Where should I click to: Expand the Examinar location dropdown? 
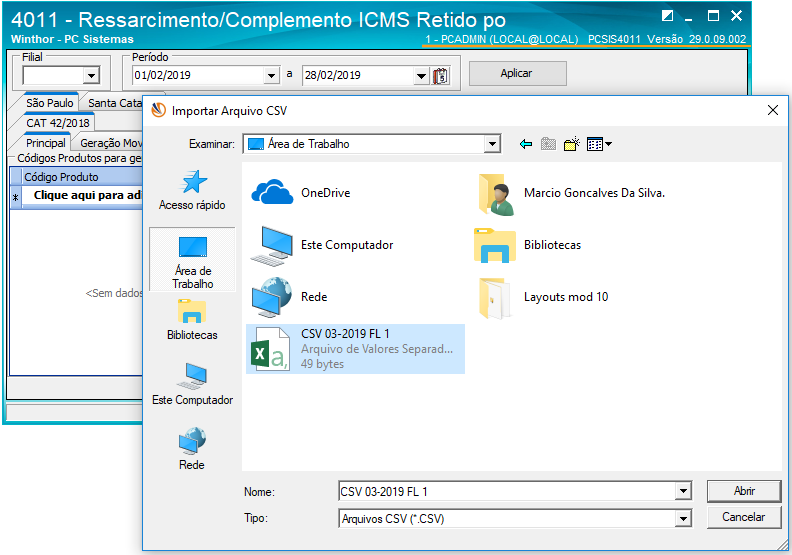click(492, 144)
